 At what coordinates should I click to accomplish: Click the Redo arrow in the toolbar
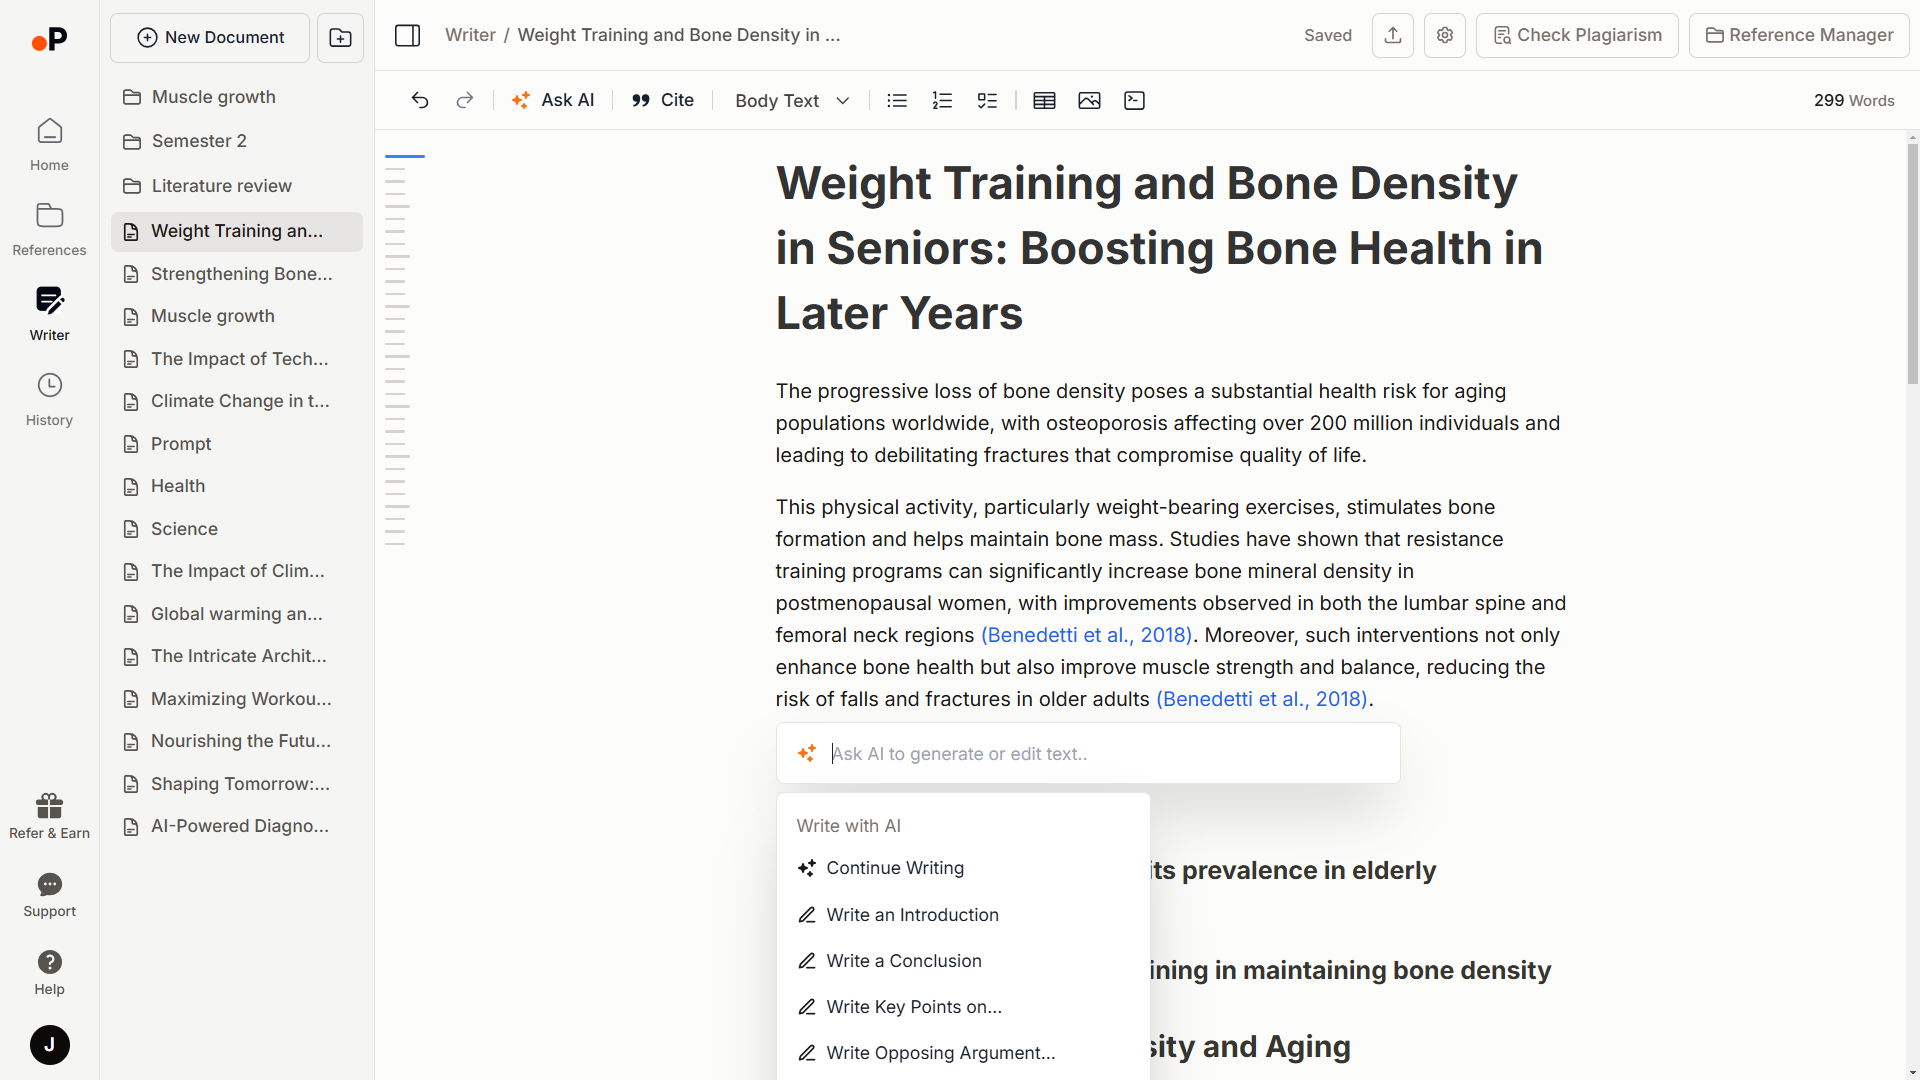[465, 100]
